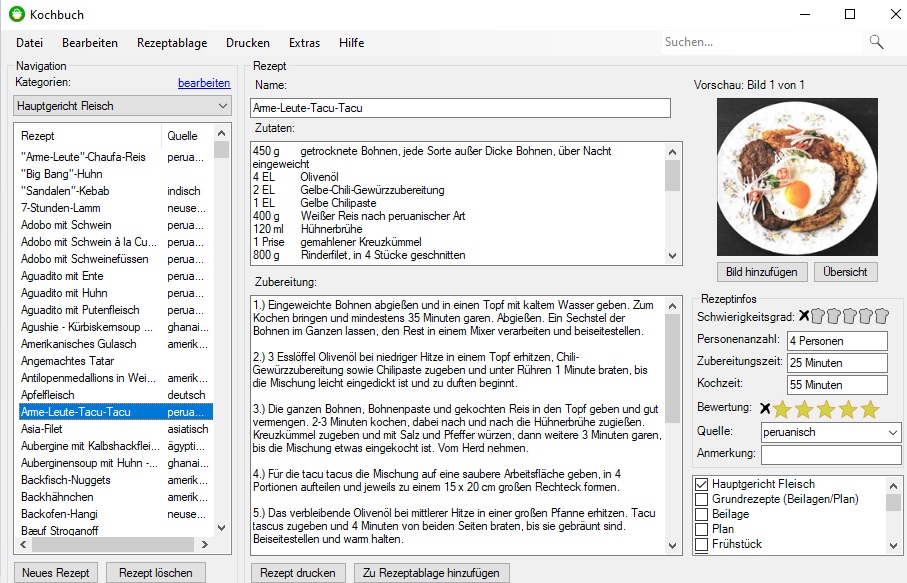The image size is (907, 583).
Task: Clear rating using the X icon
Action: point(765,408)
